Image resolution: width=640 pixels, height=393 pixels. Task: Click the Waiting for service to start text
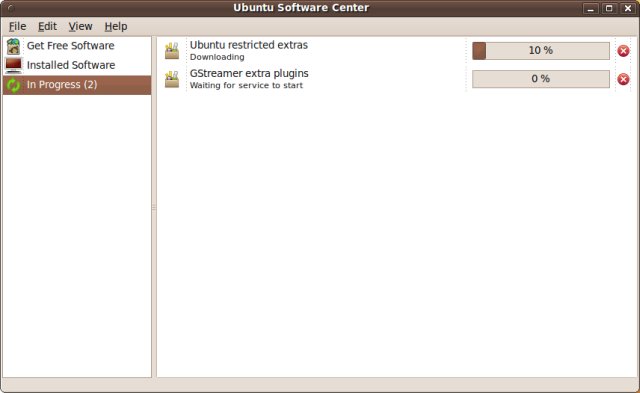[246, 85]
